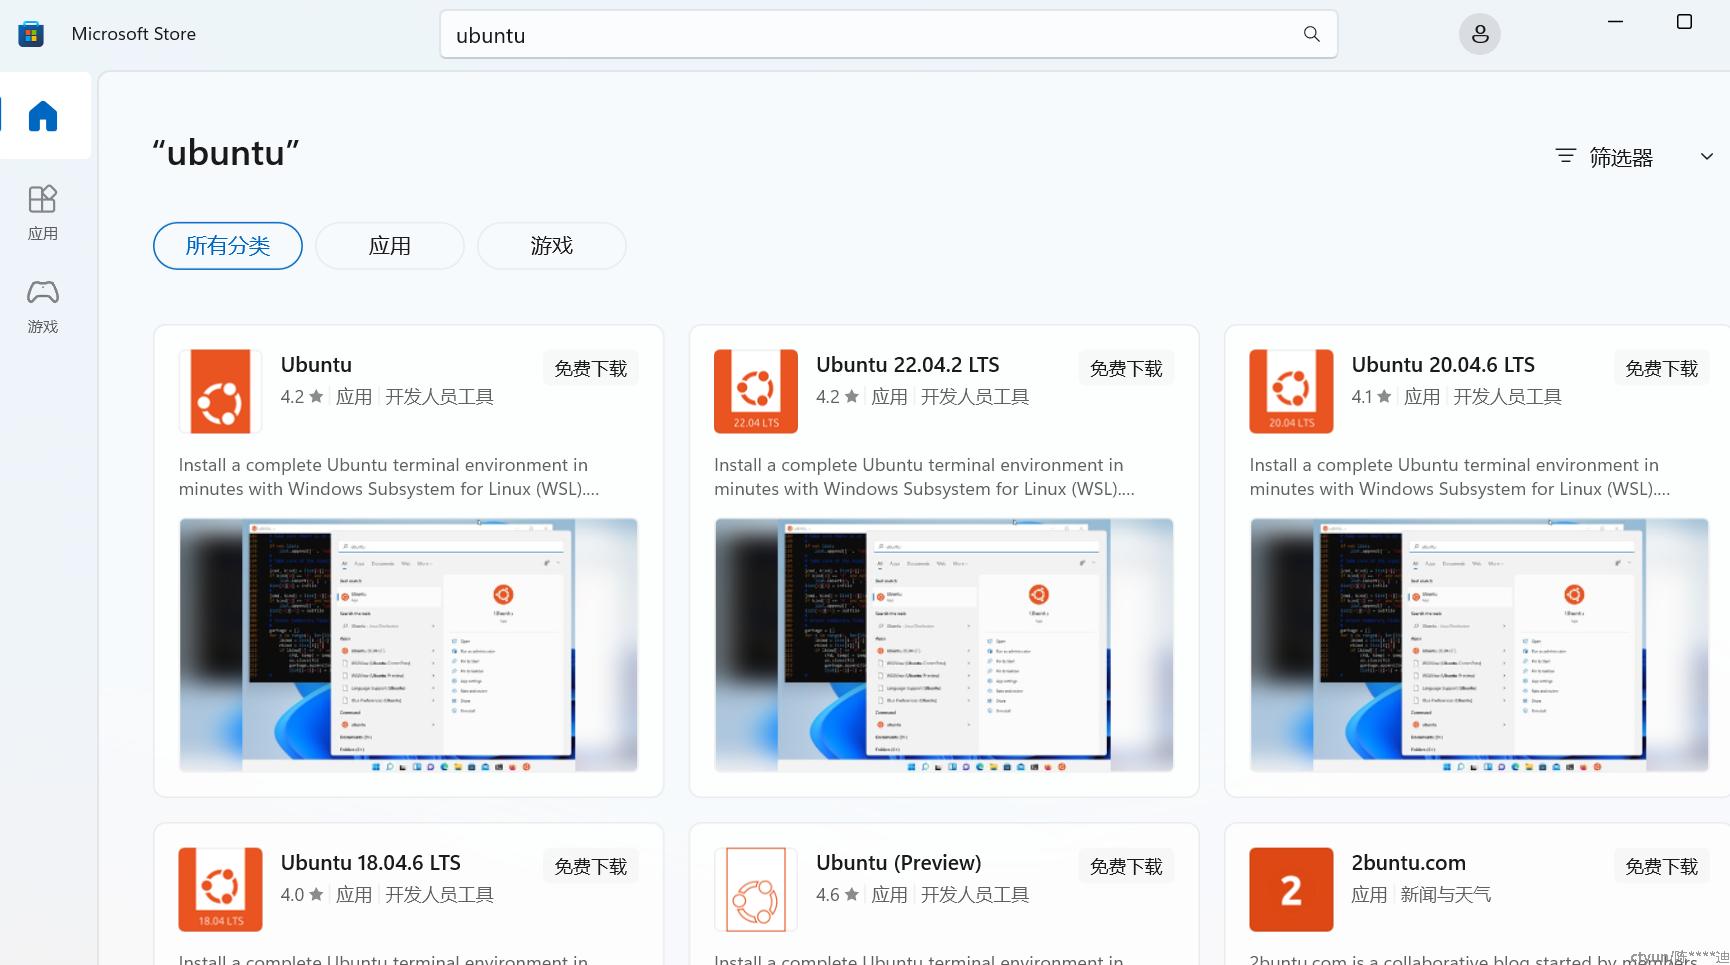Click 免费下载 for Ubuntu
Image resolution: width=1730 pixels, height=965 pixels.
tap(591, 368)
